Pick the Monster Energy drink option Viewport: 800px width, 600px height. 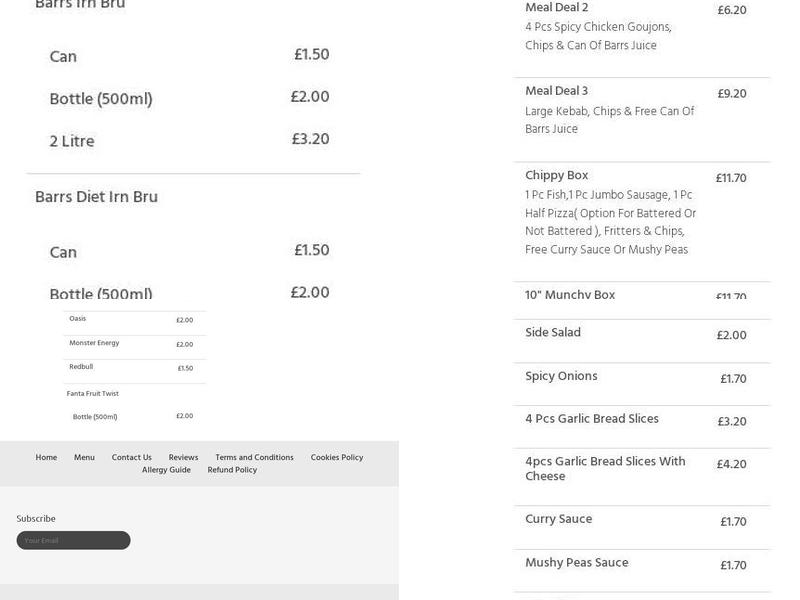click(95, 344)
